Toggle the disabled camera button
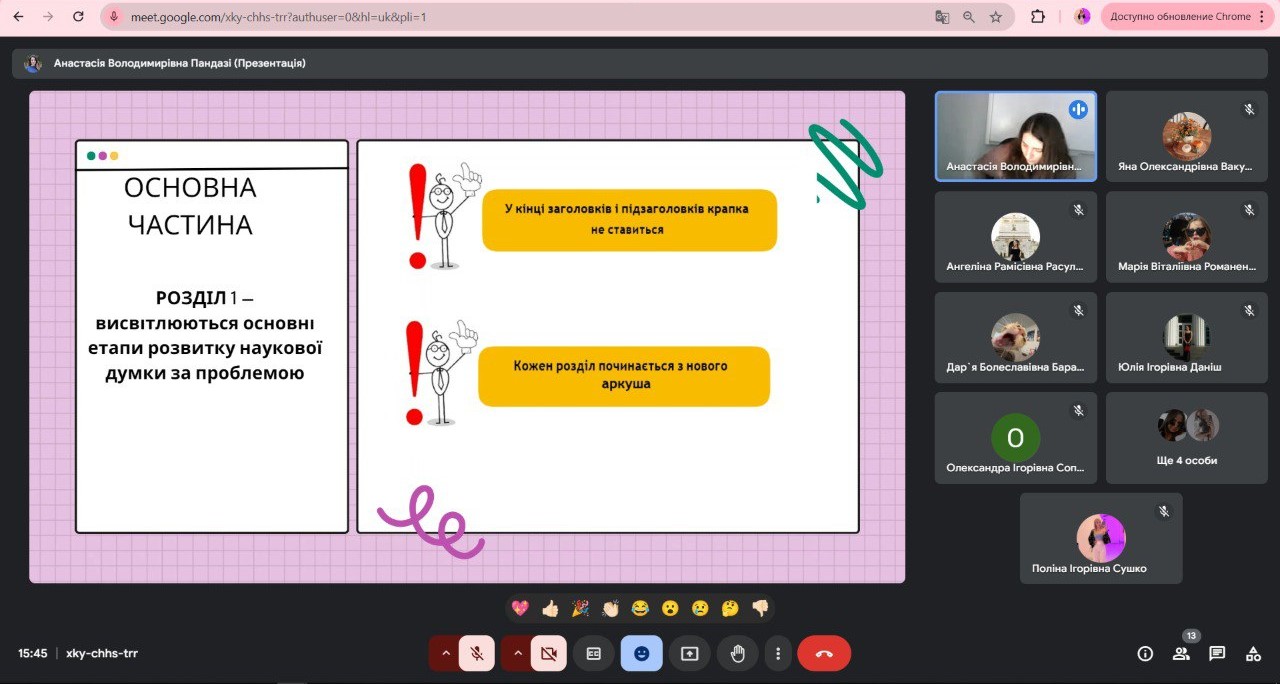 point(548,653)
